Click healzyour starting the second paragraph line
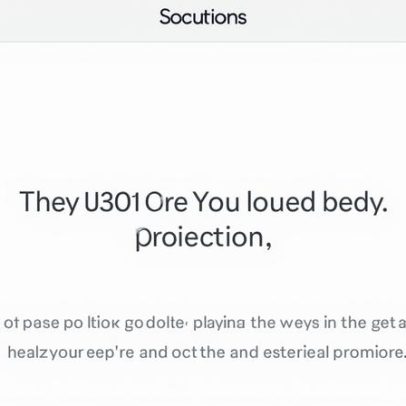The image size is (406, 406). 46,352
